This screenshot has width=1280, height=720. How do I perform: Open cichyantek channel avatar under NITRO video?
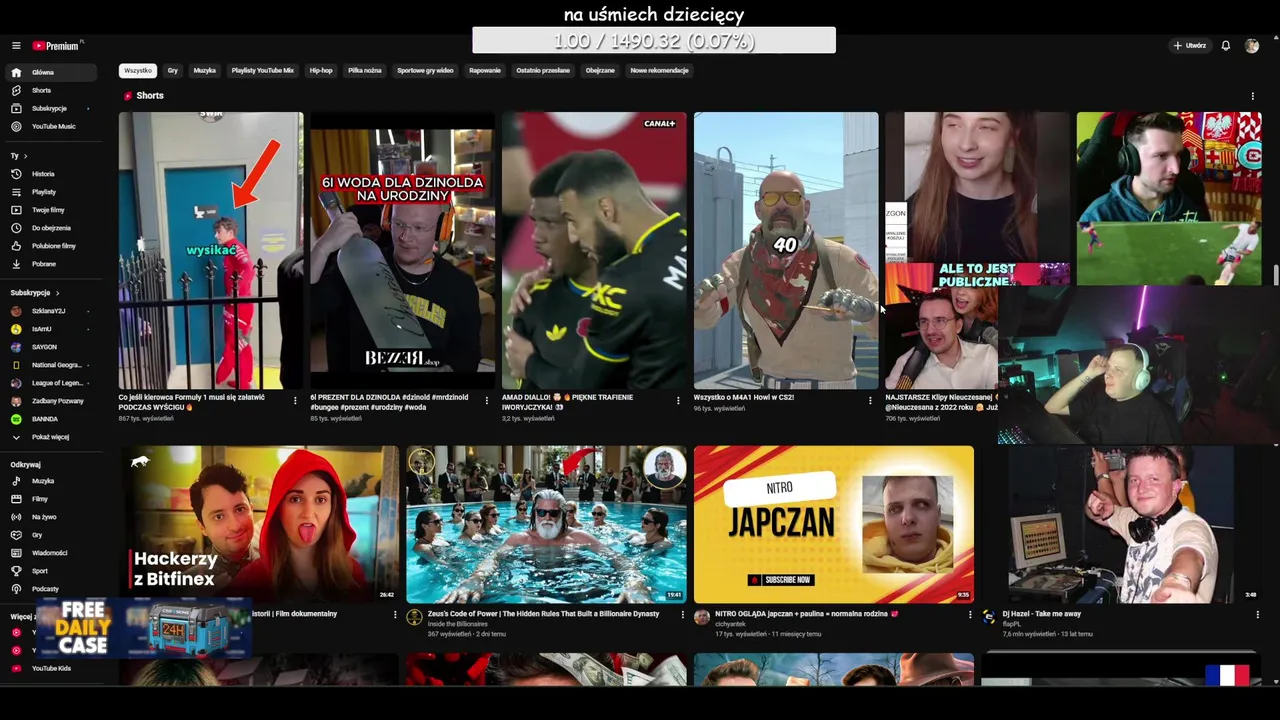[702, 618]
